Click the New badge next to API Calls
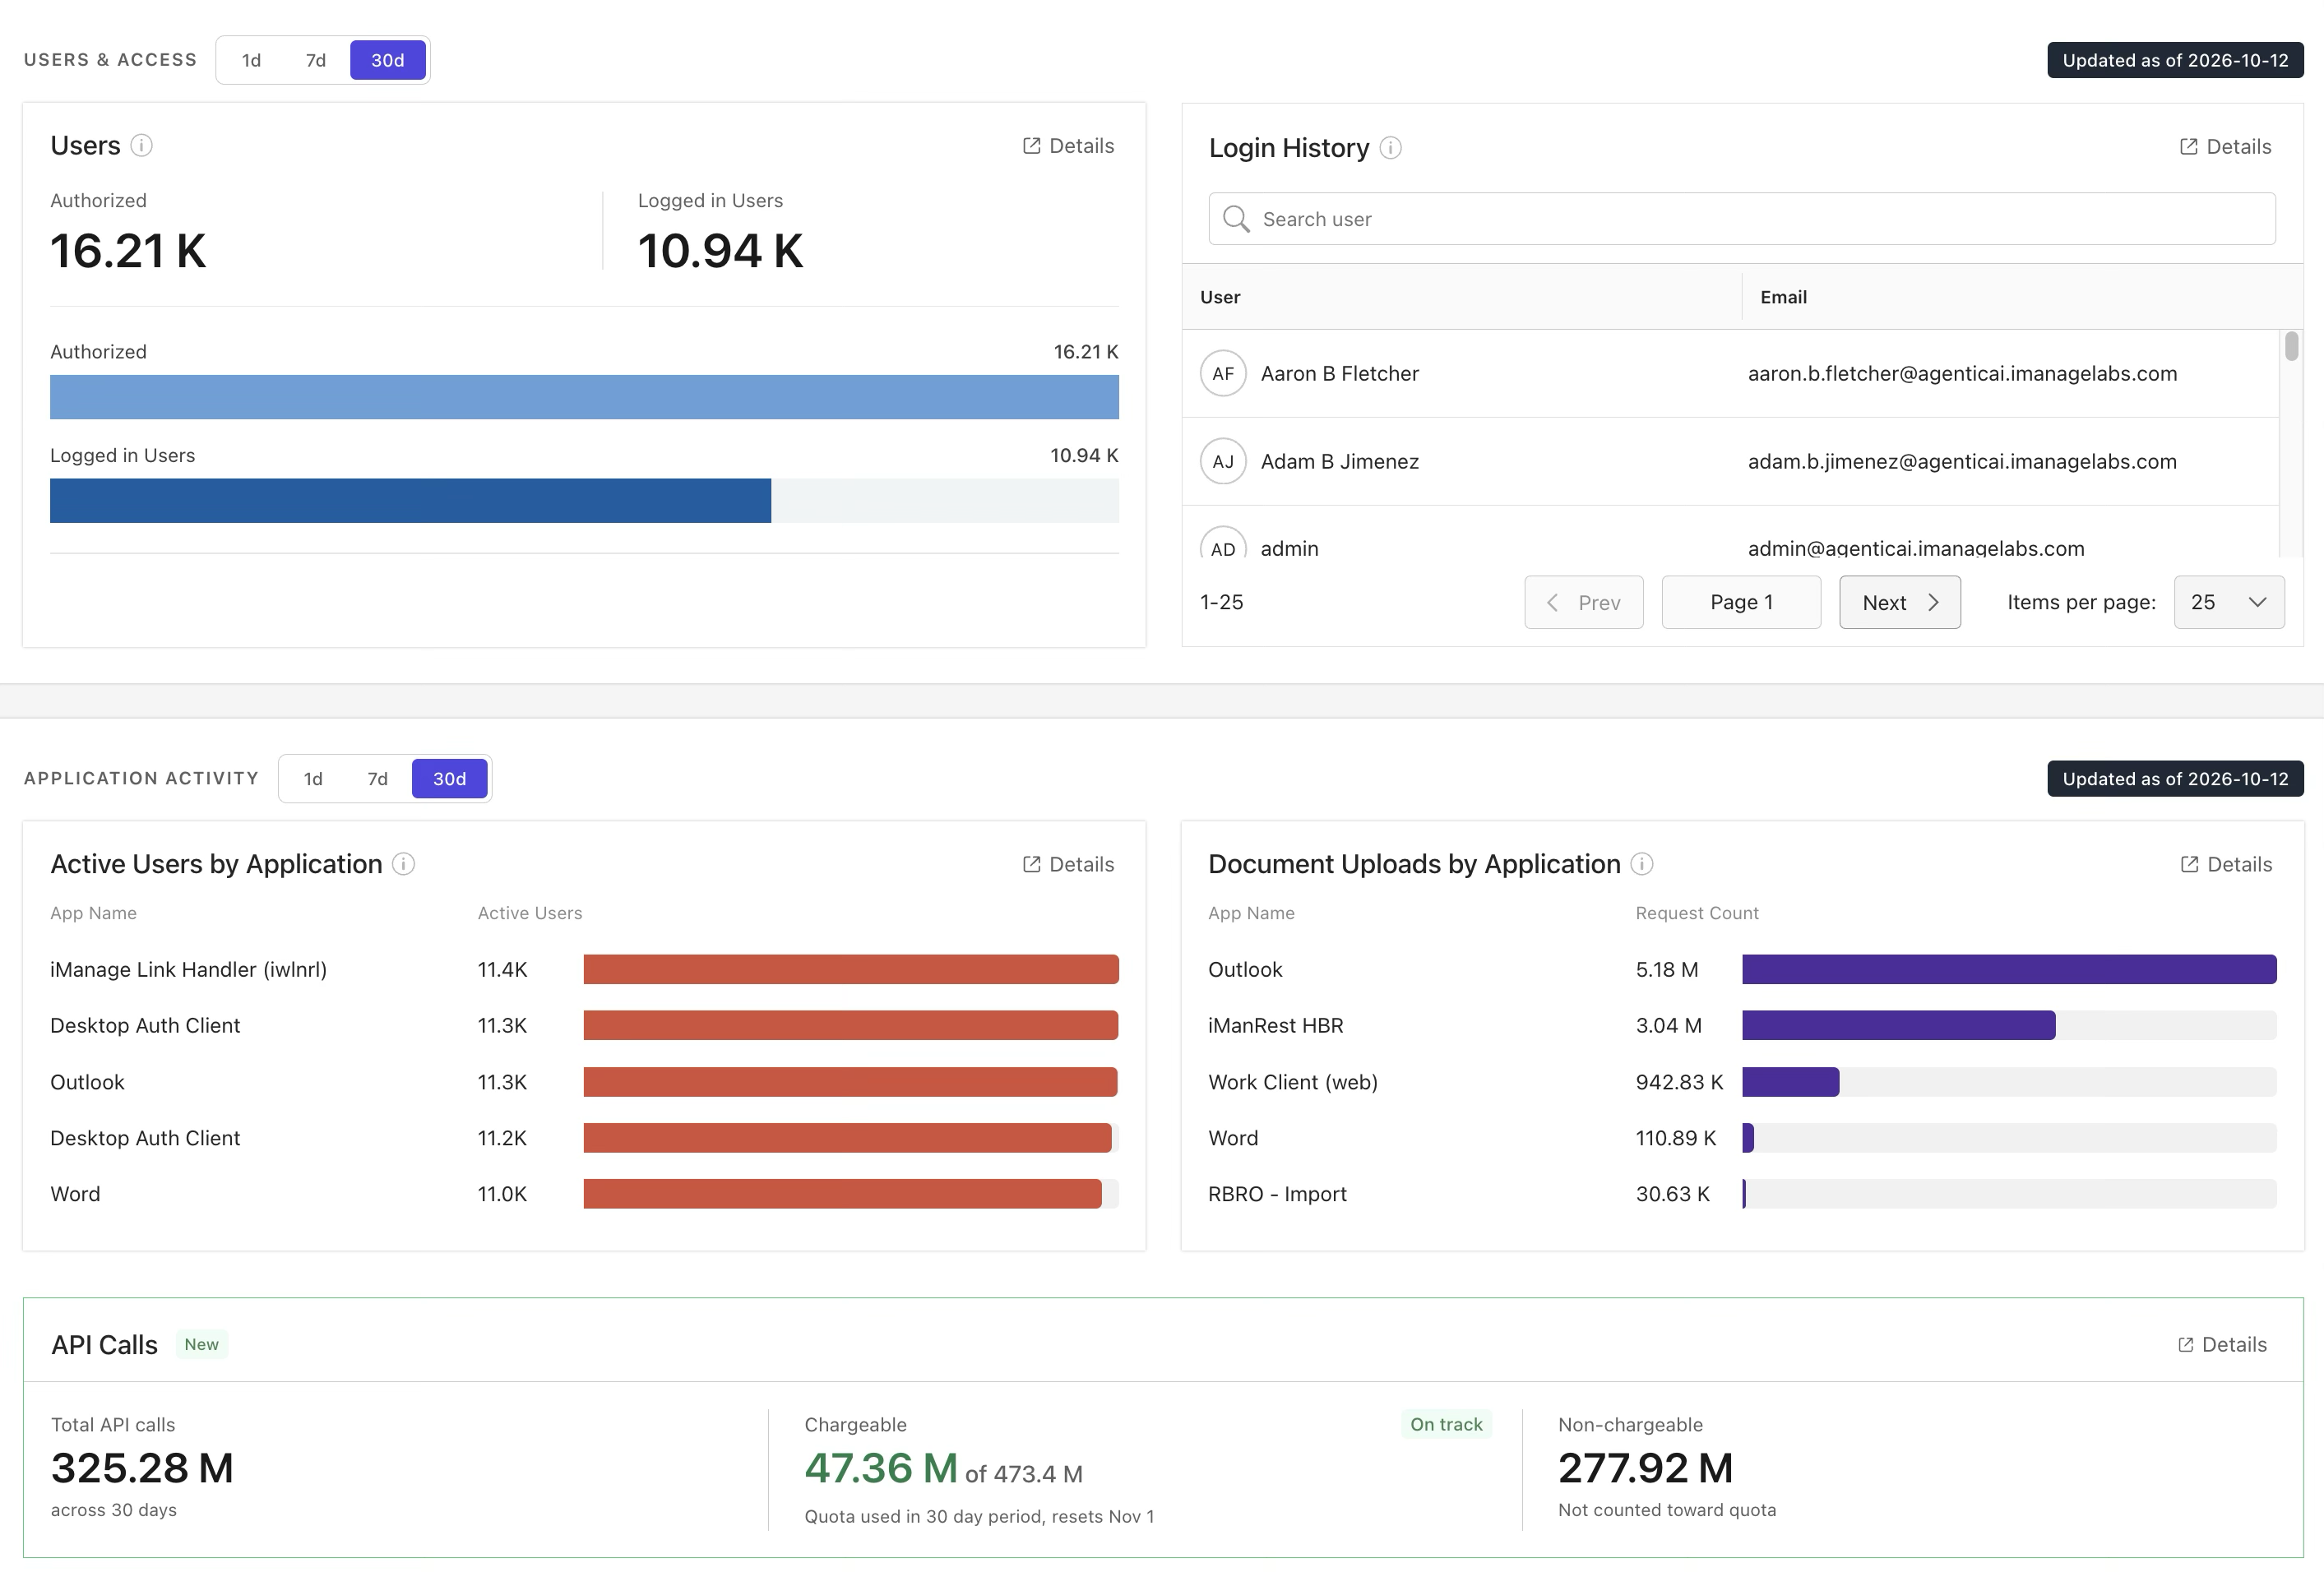 (x=201, y=1345)
